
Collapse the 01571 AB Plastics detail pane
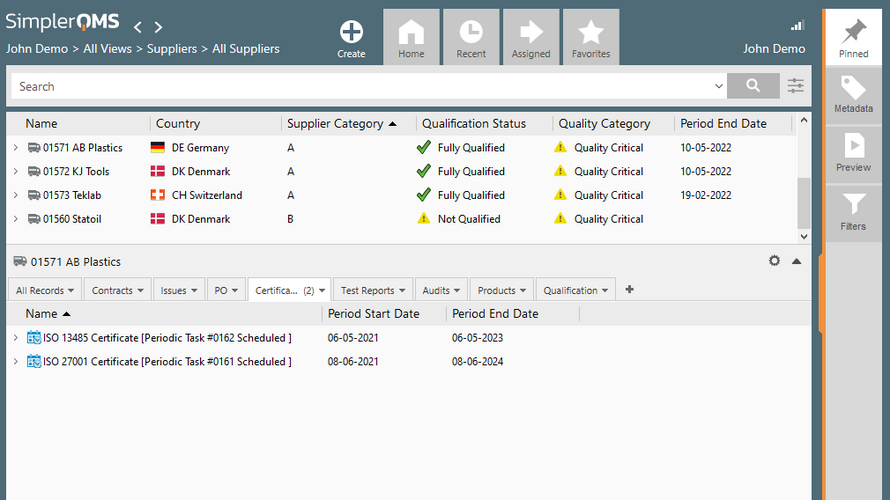tap(797, 261)
